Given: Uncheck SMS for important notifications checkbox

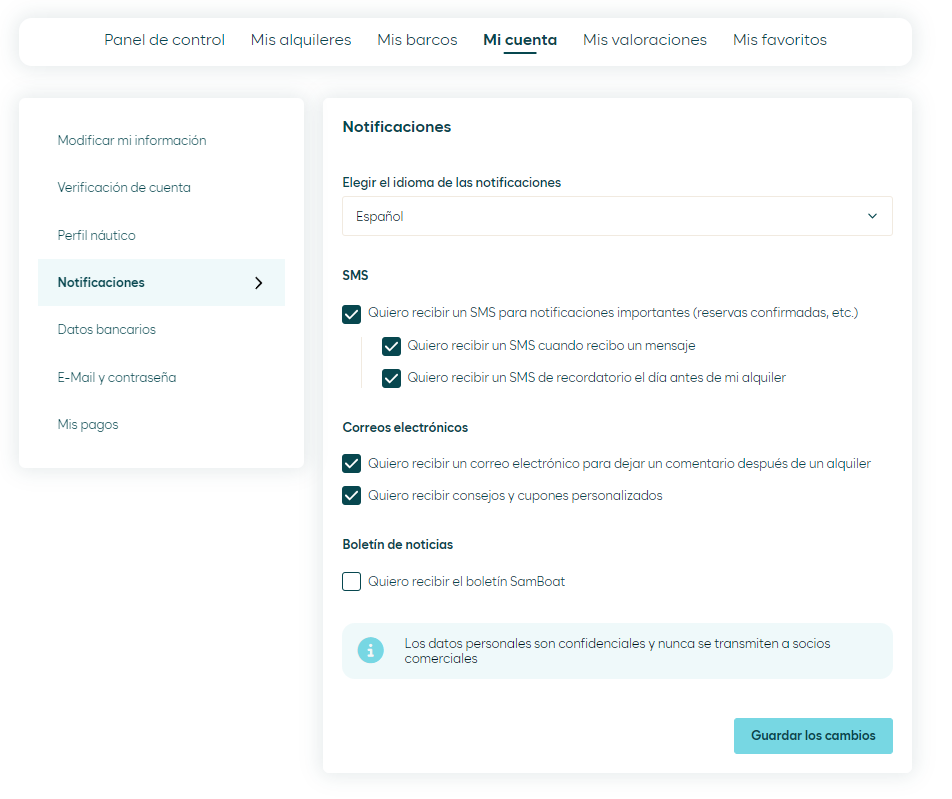Looking at the screenshot, I should 352,314.
